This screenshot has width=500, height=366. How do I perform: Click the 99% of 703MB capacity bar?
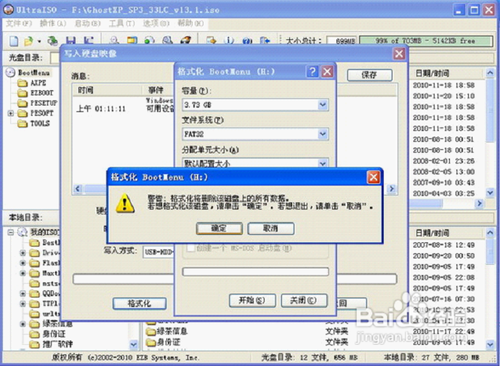(426, 41)
